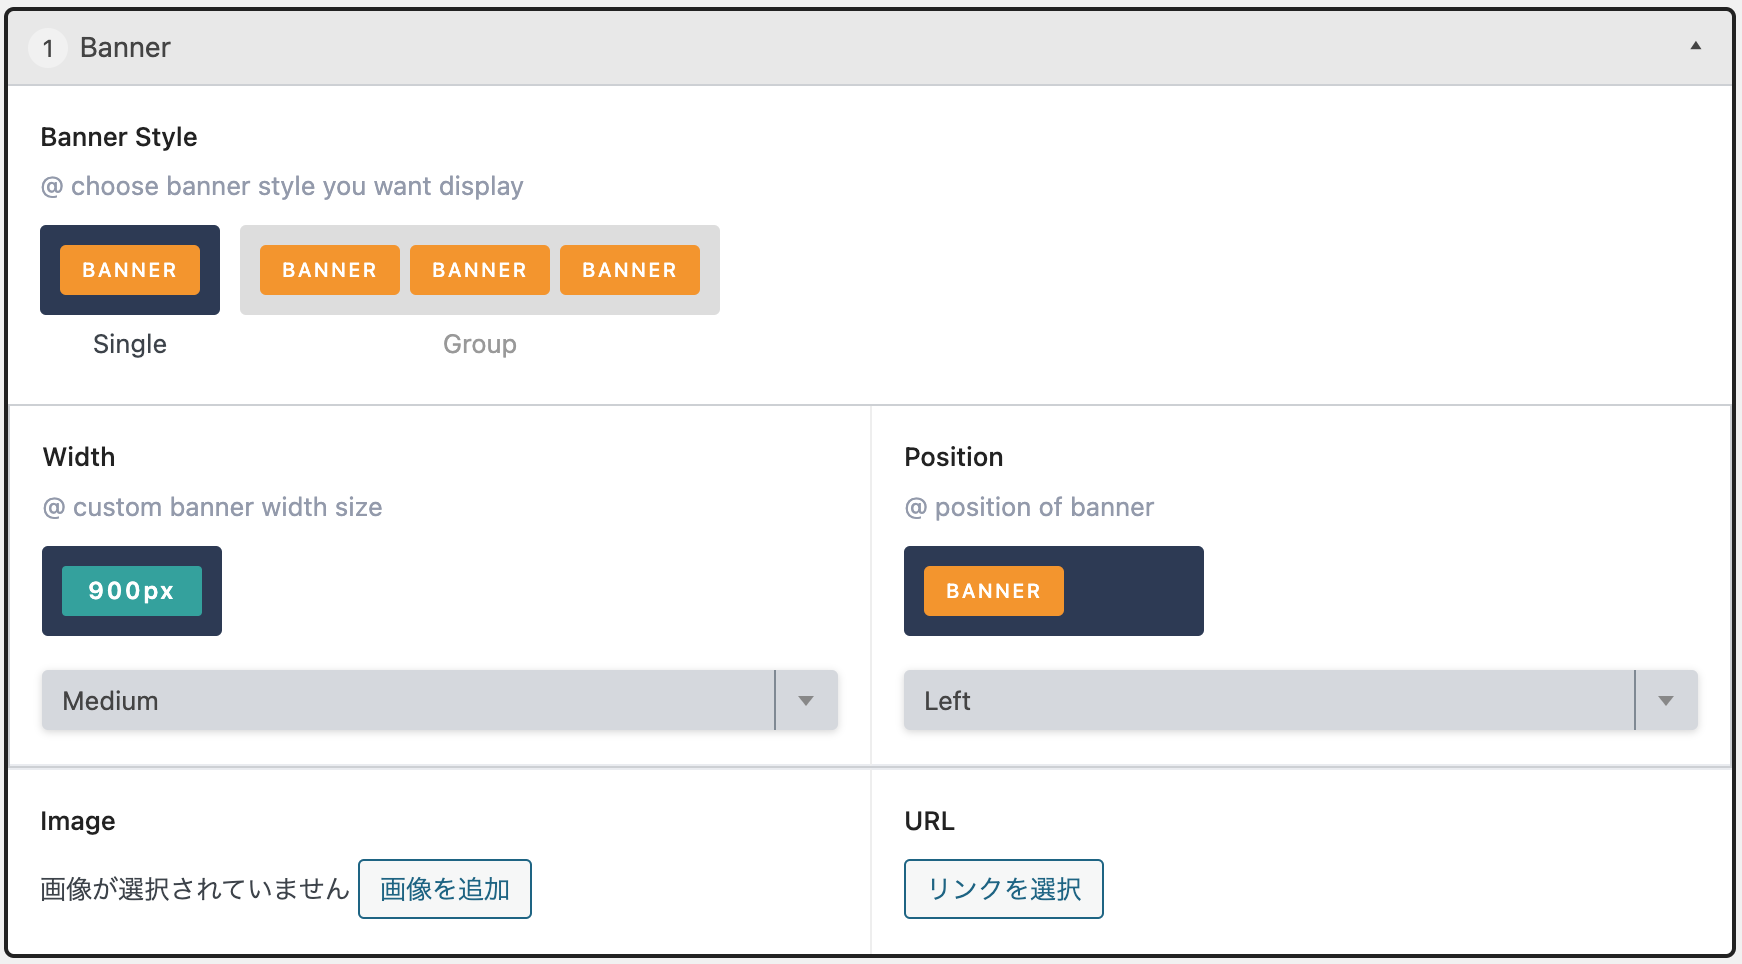Click the orange BANNER inside Single option

pyautogui.click(x=130, y=270)
